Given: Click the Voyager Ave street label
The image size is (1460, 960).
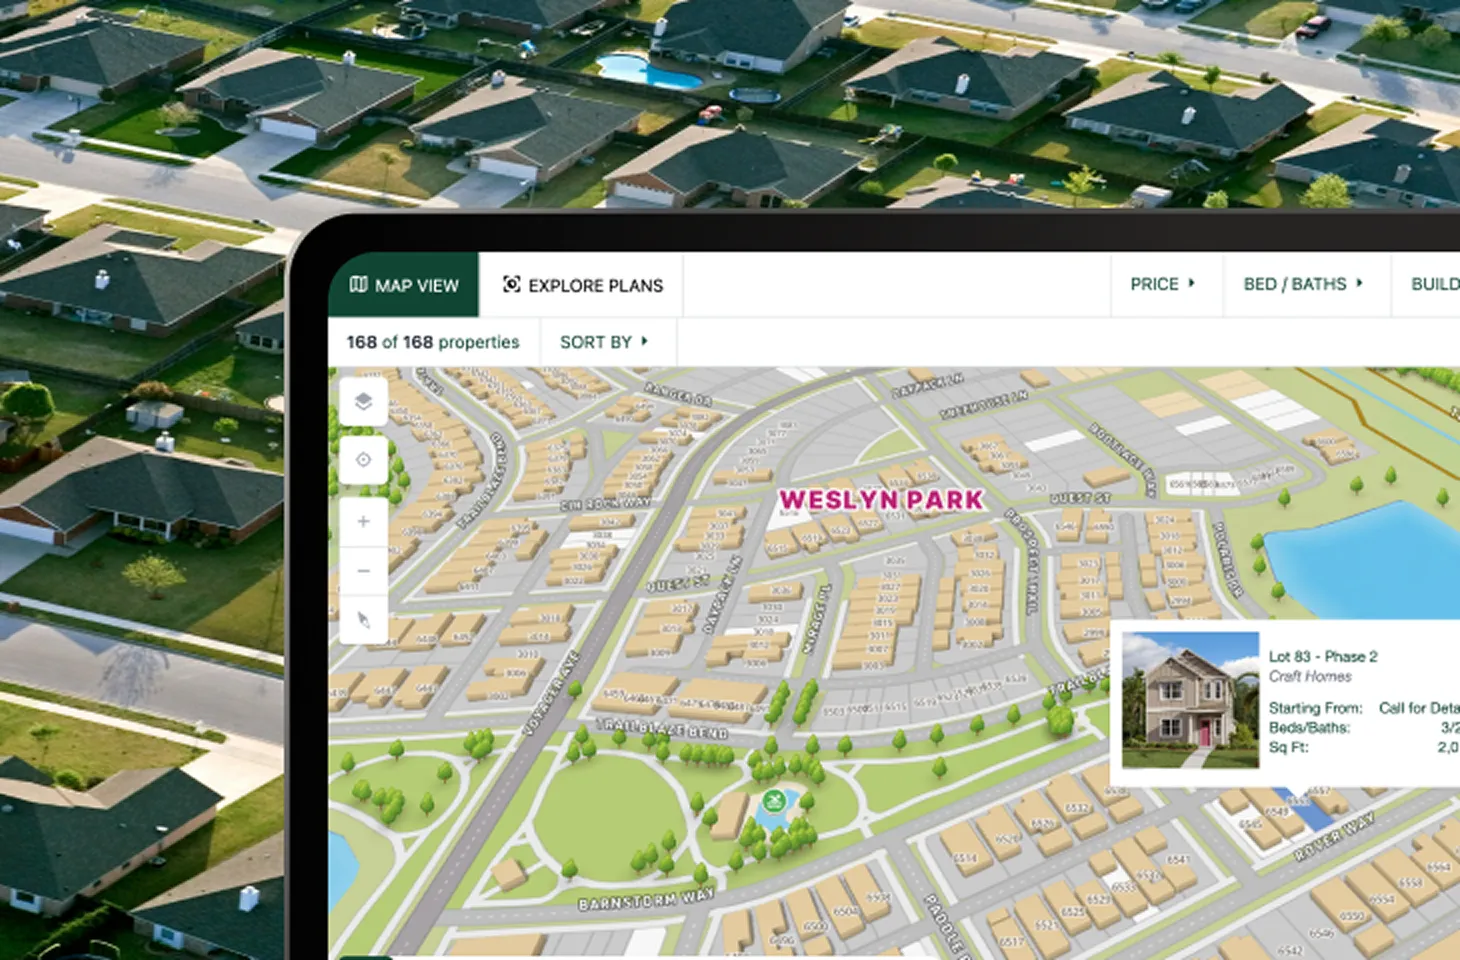Looking at the screenshot, I should click(x=551, y=693).
